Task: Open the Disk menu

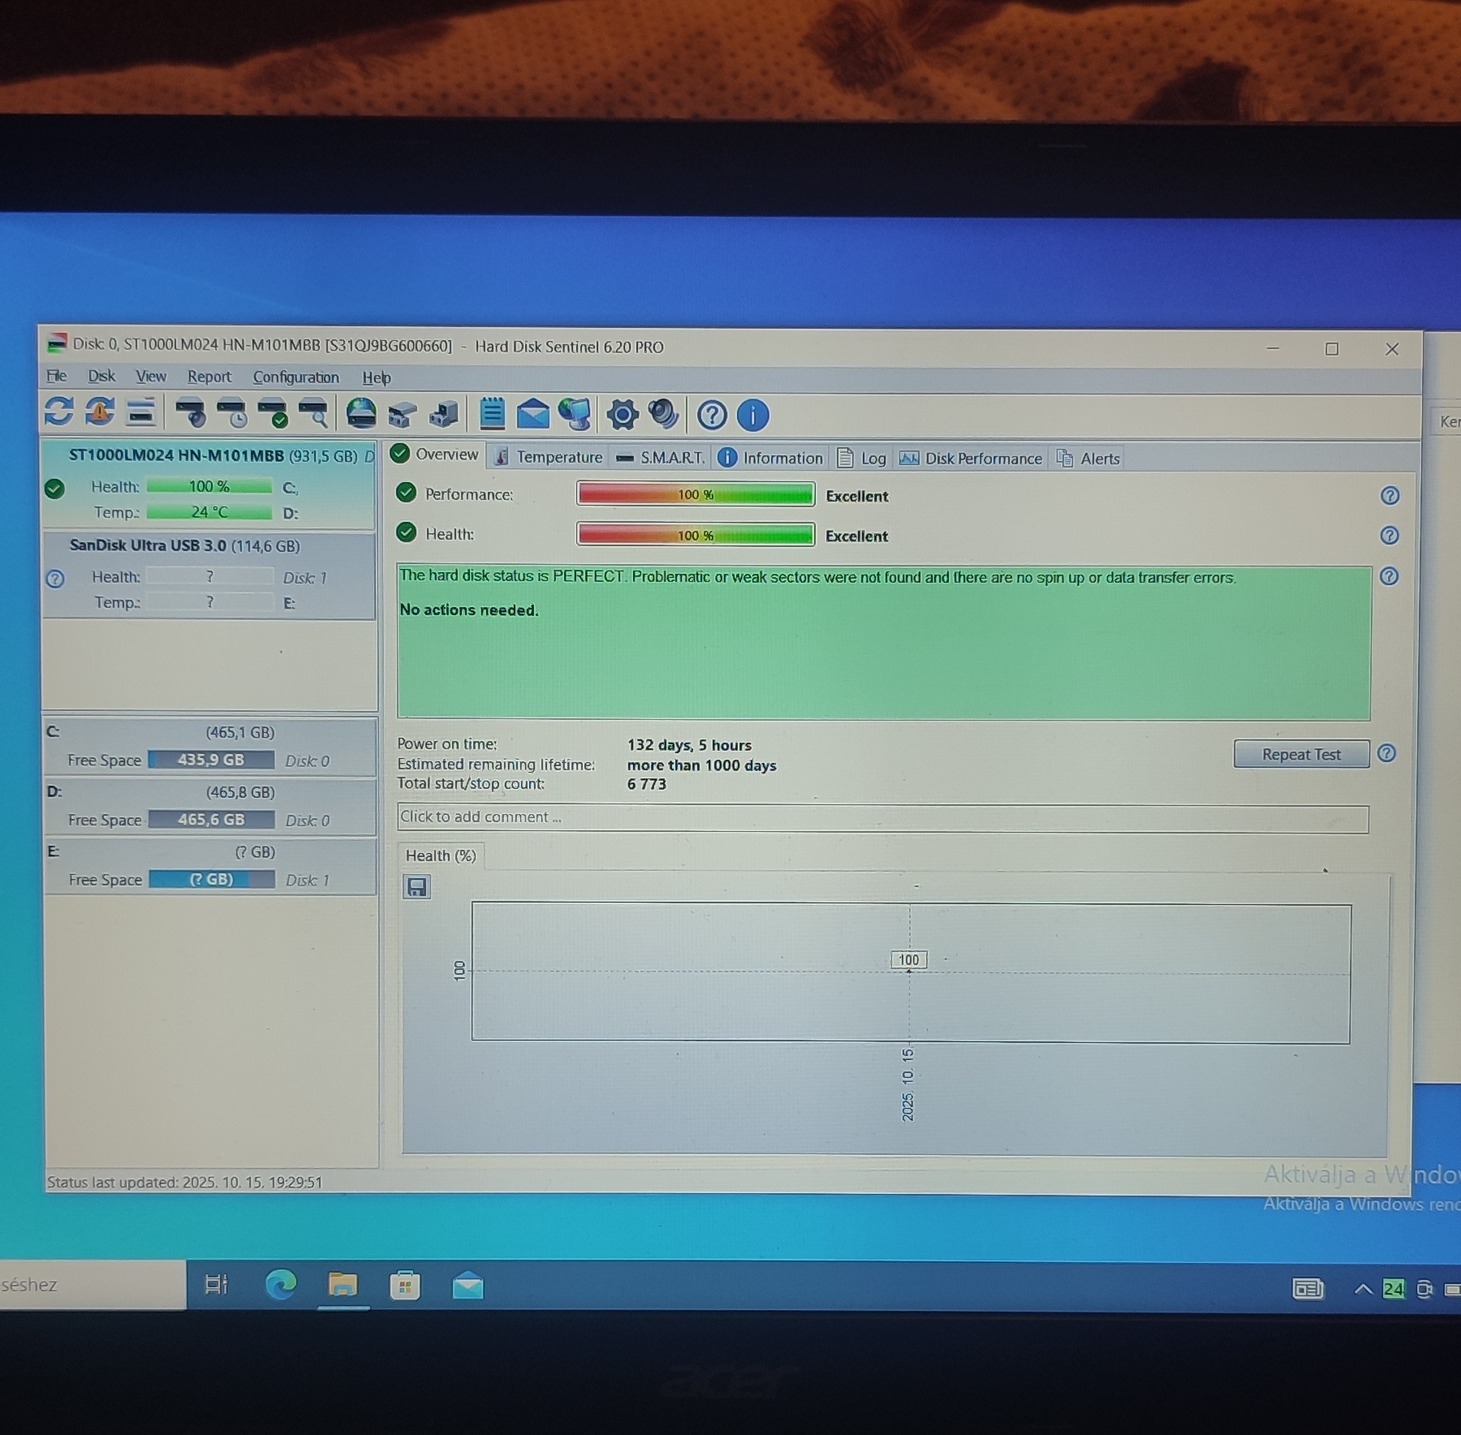Action: click(x=101, y=376)
